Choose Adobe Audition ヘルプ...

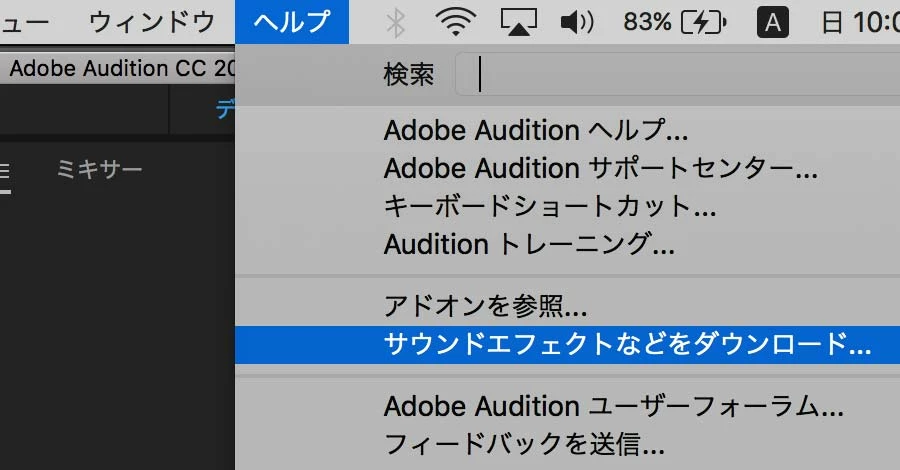[567, 130]
